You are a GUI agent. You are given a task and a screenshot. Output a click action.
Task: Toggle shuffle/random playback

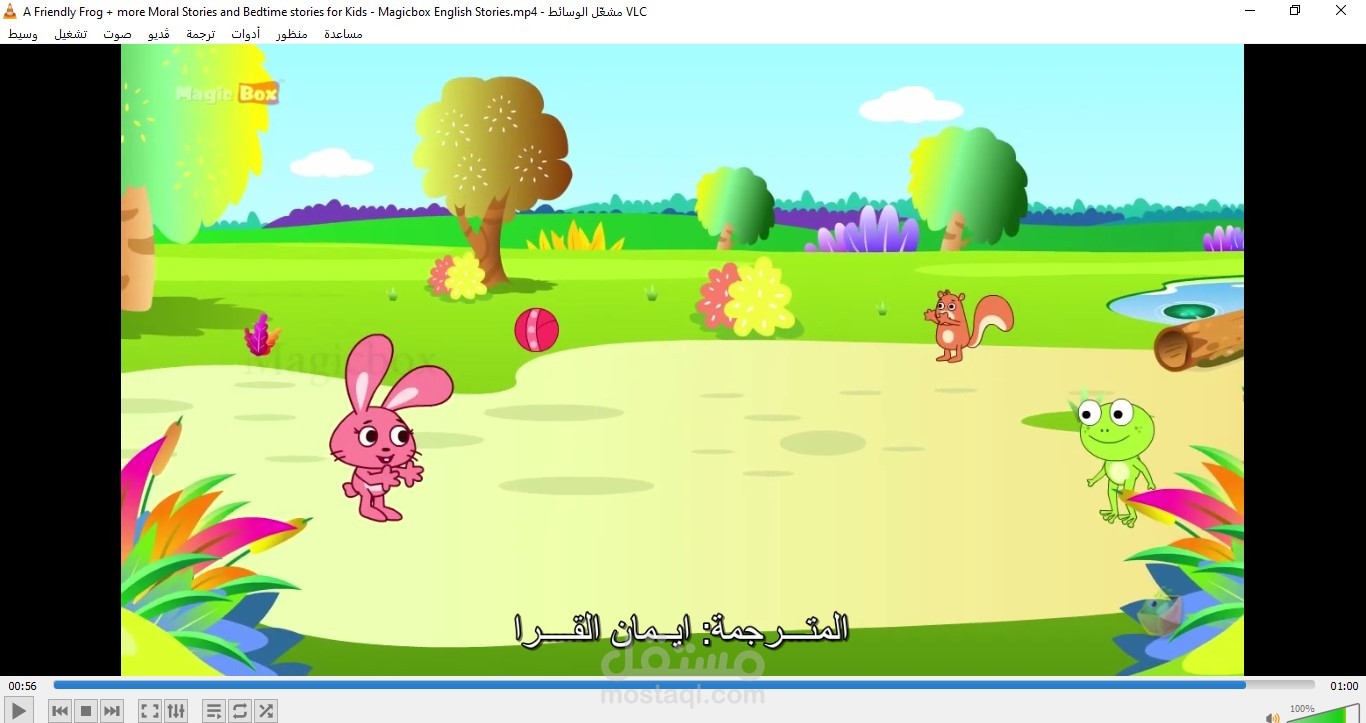(266, 711)
